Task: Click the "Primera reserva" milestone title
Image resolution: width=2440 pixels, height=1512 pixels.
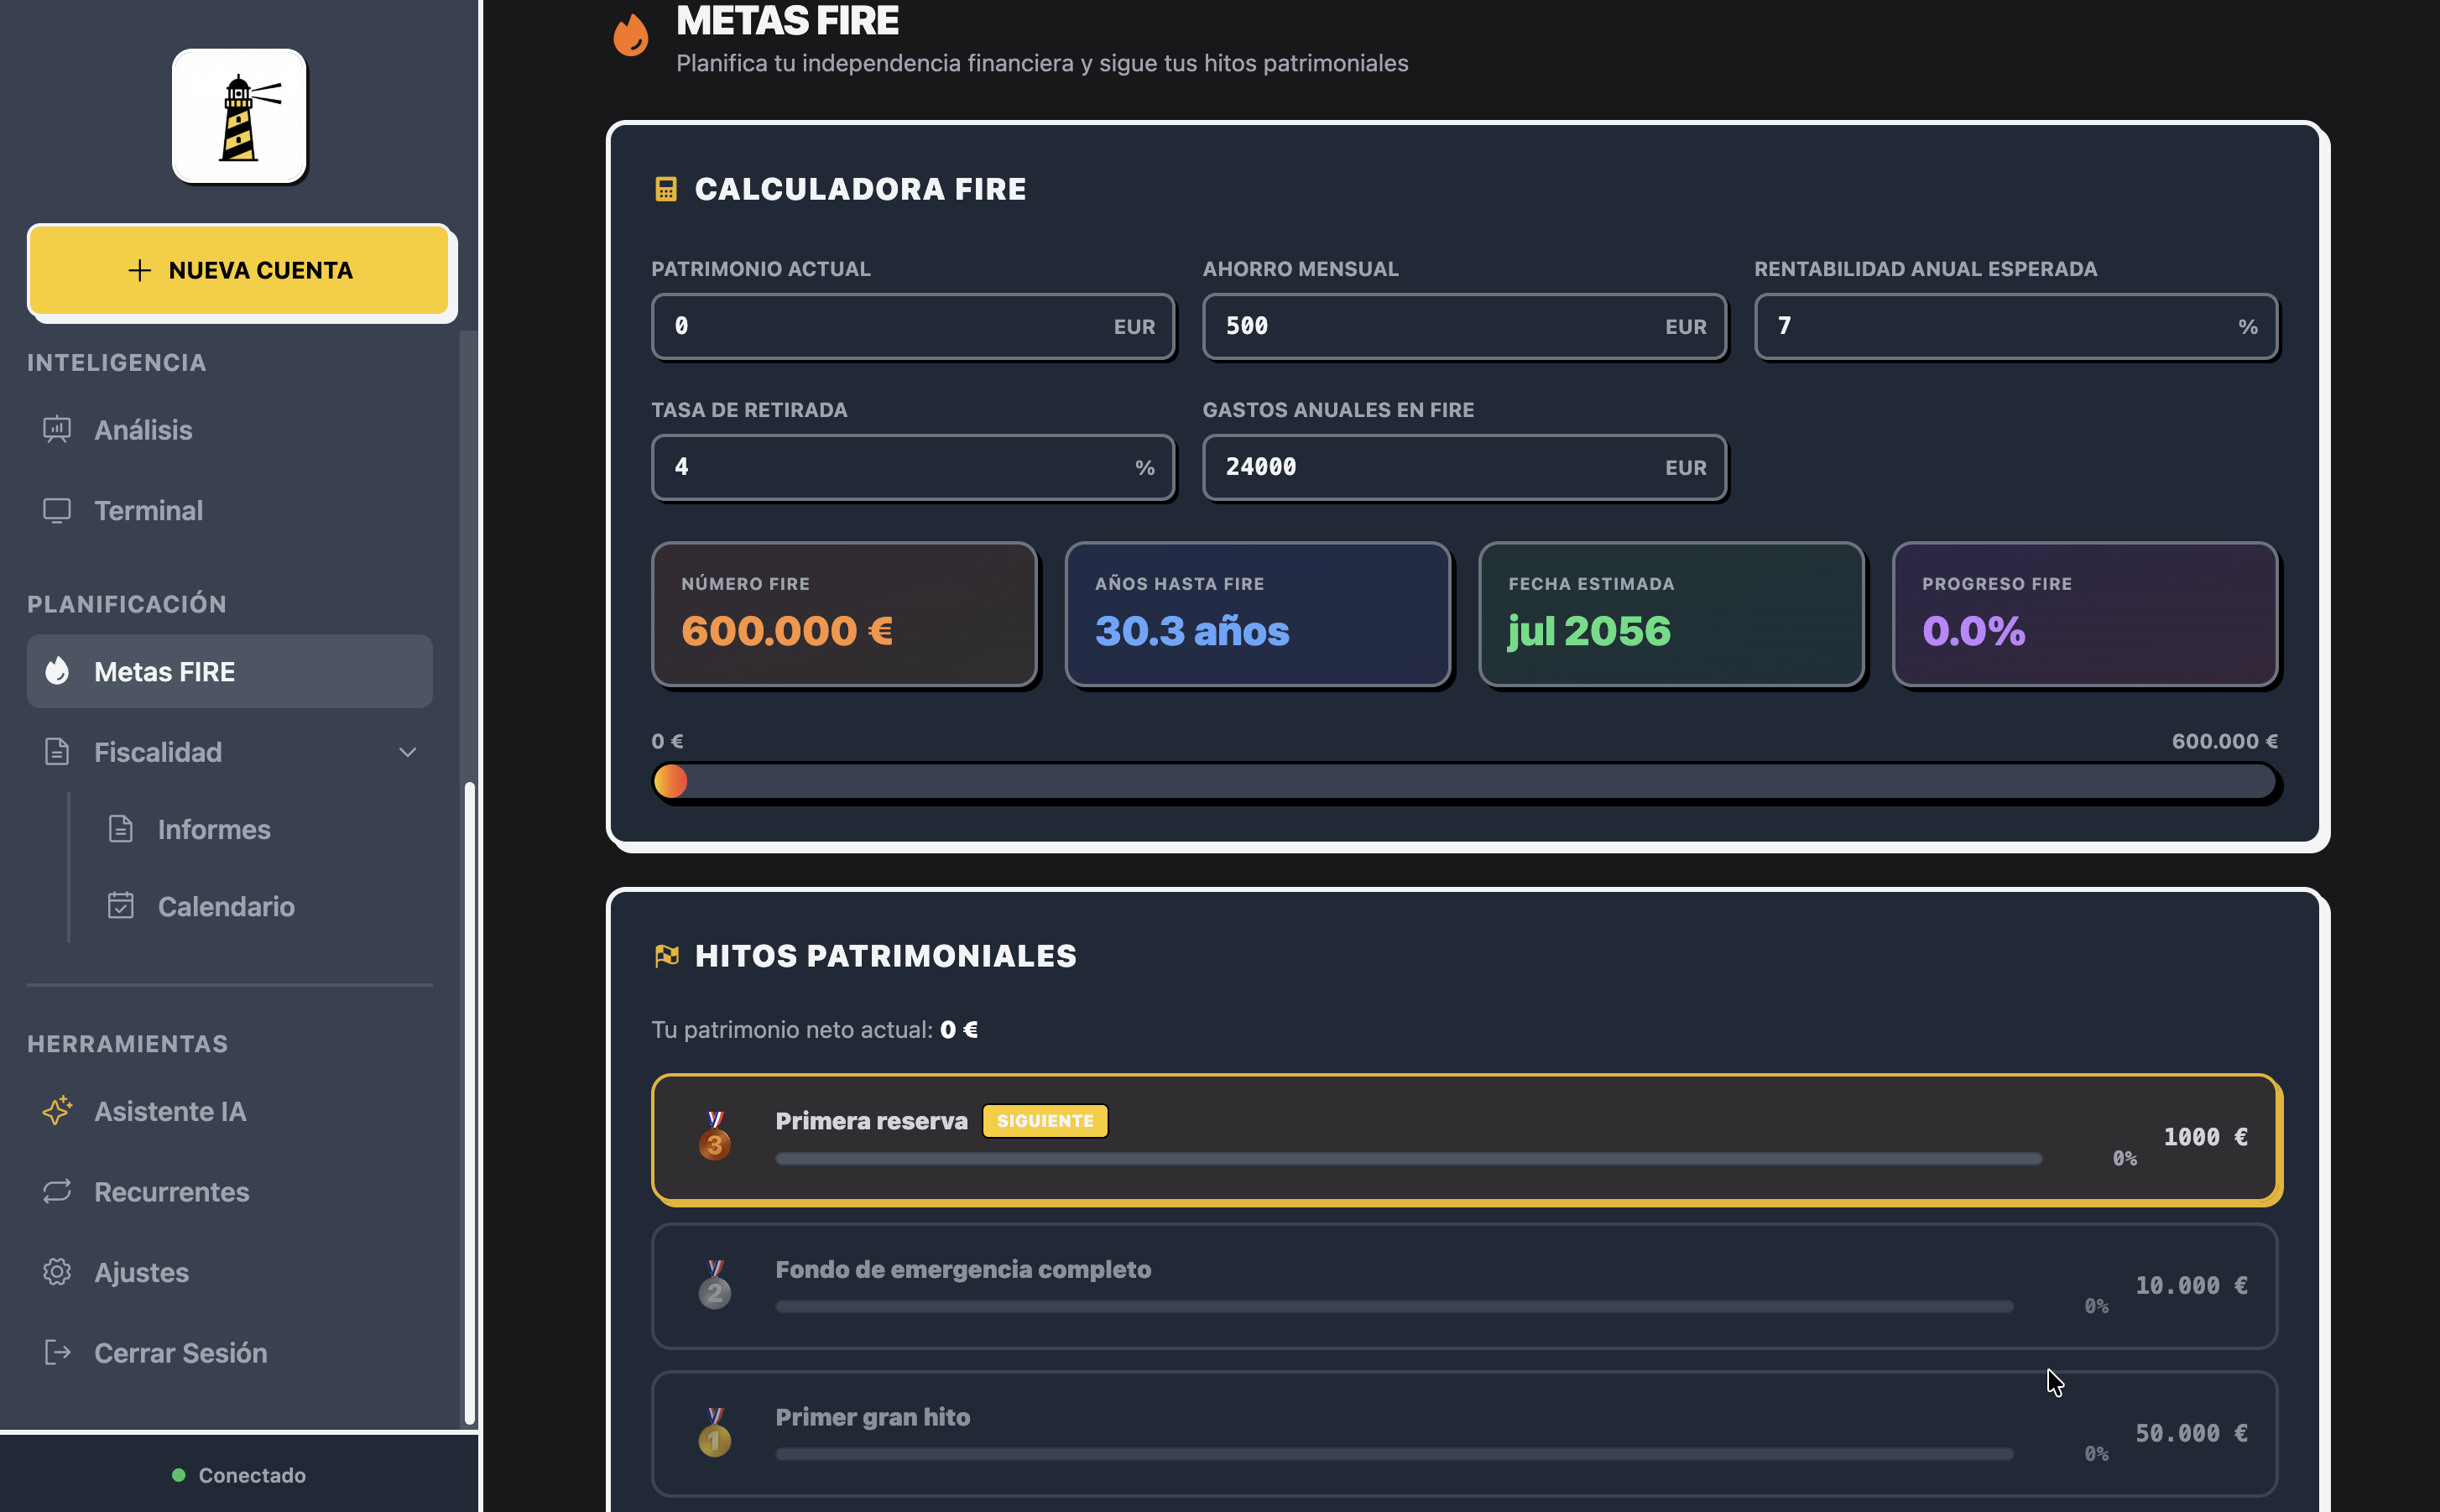Action: pos(871,1121)
